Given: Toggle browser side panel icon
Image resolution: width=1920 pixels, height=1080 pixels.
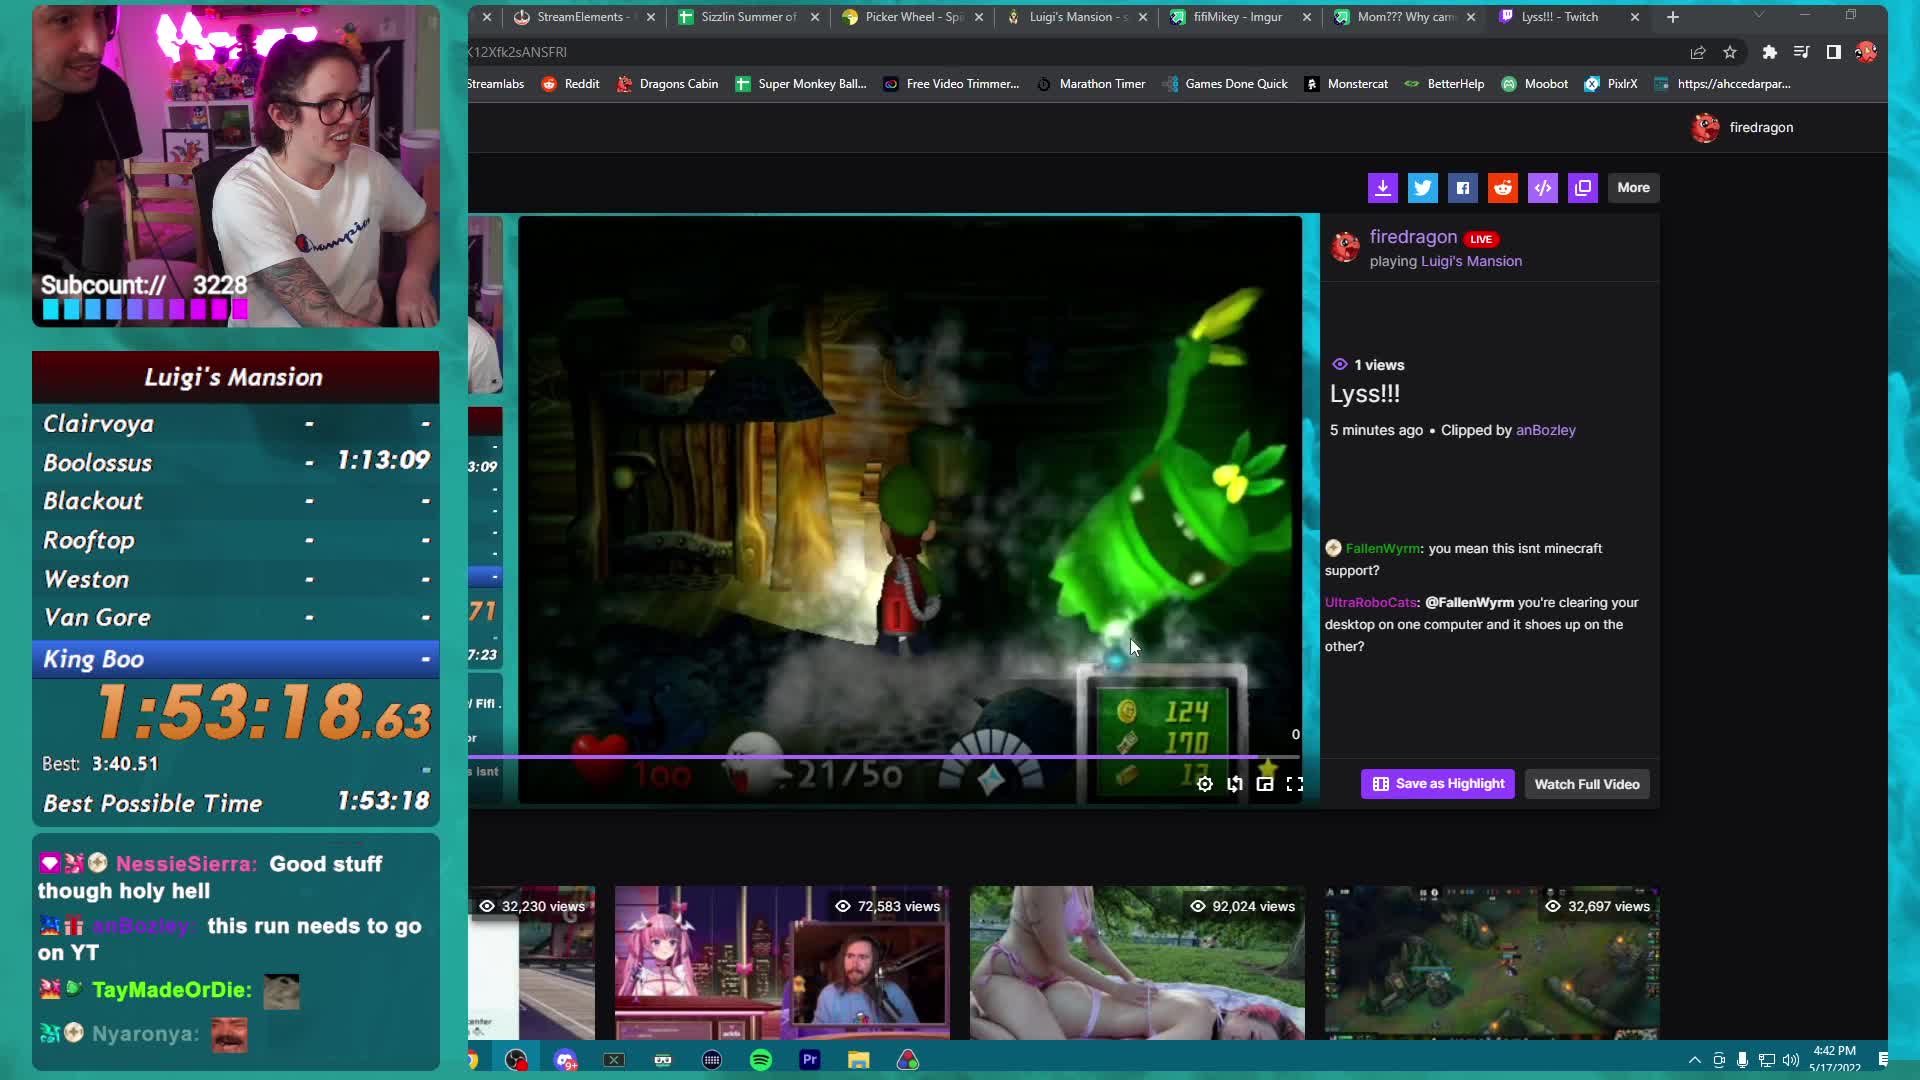Looking at the screenshot, I should tap(1833, 52).
